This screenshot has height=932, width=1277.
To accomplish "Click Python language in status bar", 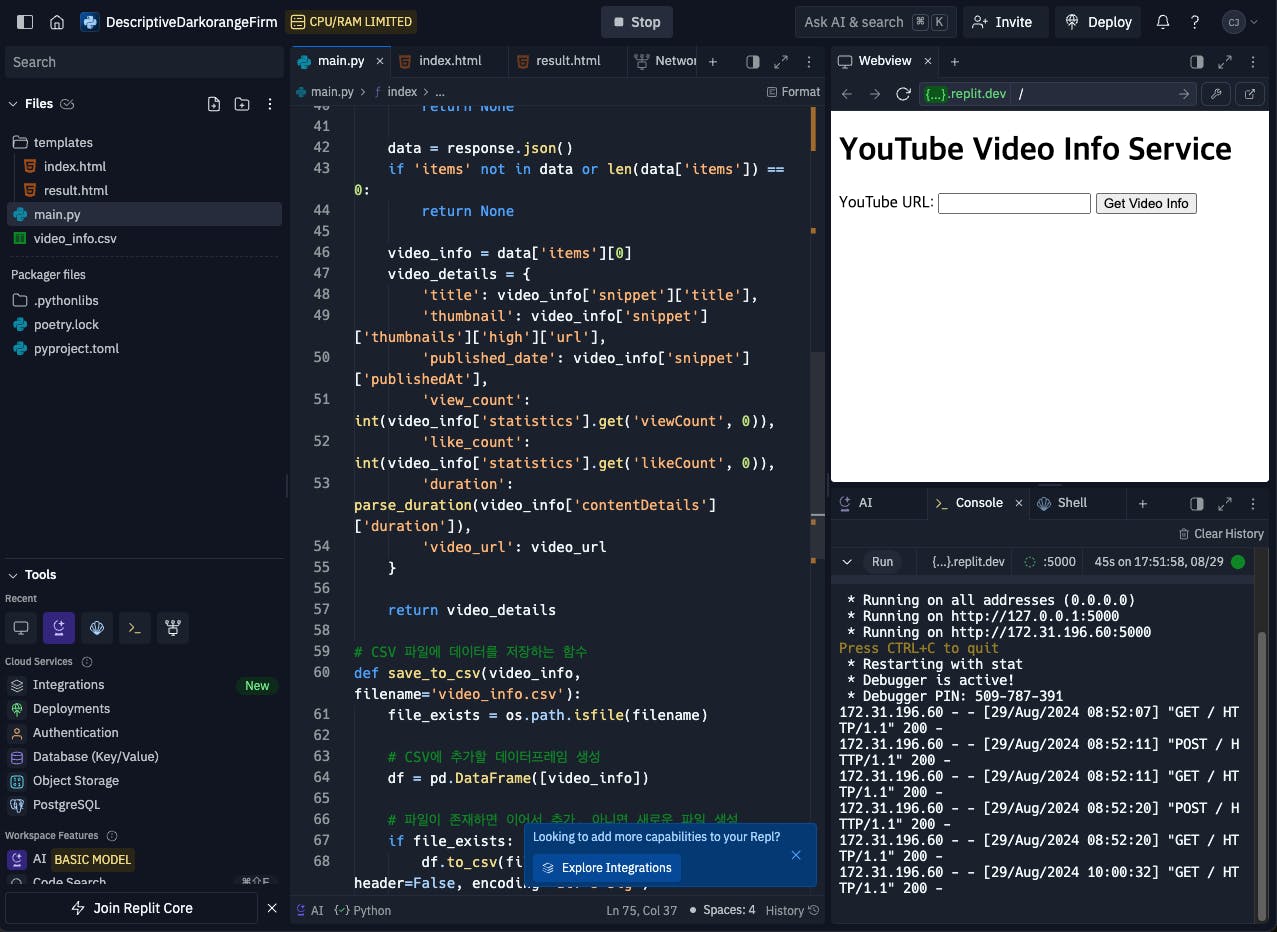I will [x=363, y=910].
